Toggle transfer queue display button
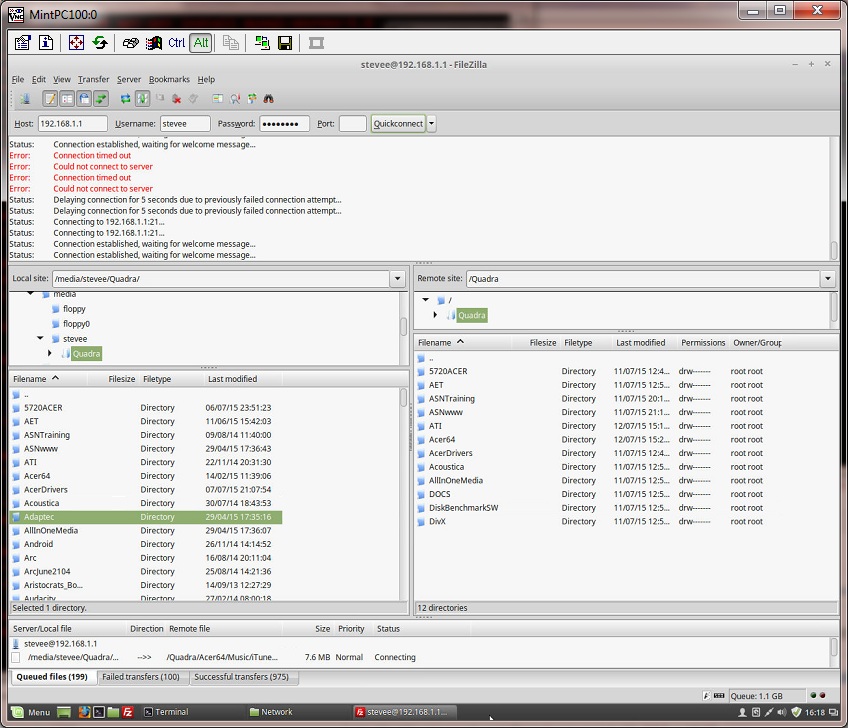Image resolution: width=848 pixels, height=728 pixels. pyautogui.click(x=101, y=99)
